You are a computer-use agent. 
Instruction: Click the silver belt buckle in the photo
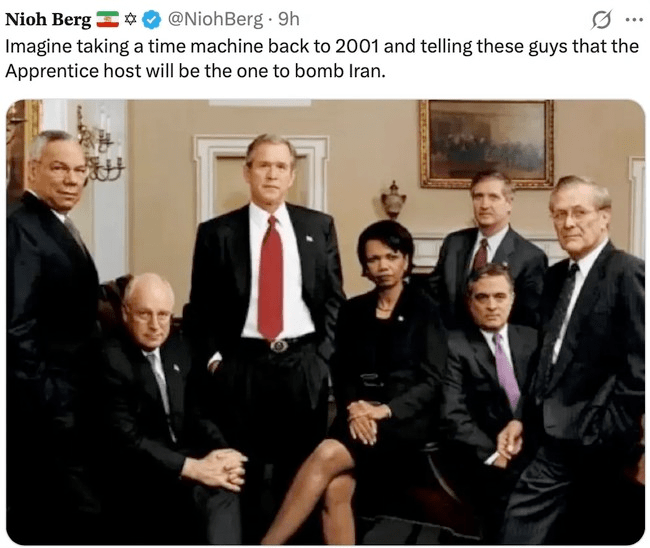(279, 345)
